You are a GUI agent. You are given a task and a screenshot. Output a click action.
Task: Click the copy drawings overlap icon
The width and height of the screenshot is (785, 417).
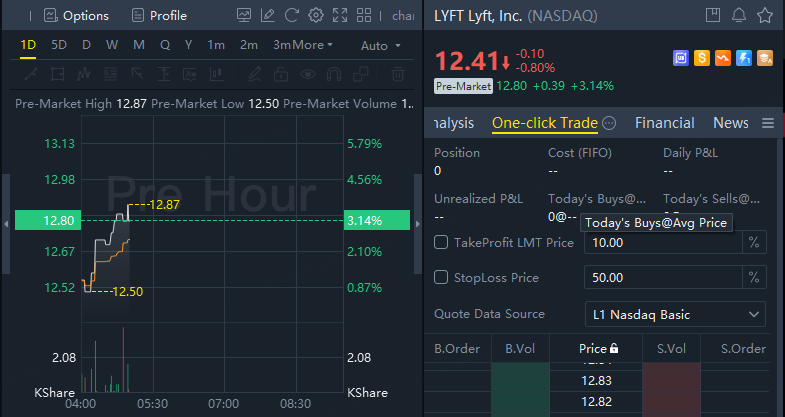[x=360, y=75]
